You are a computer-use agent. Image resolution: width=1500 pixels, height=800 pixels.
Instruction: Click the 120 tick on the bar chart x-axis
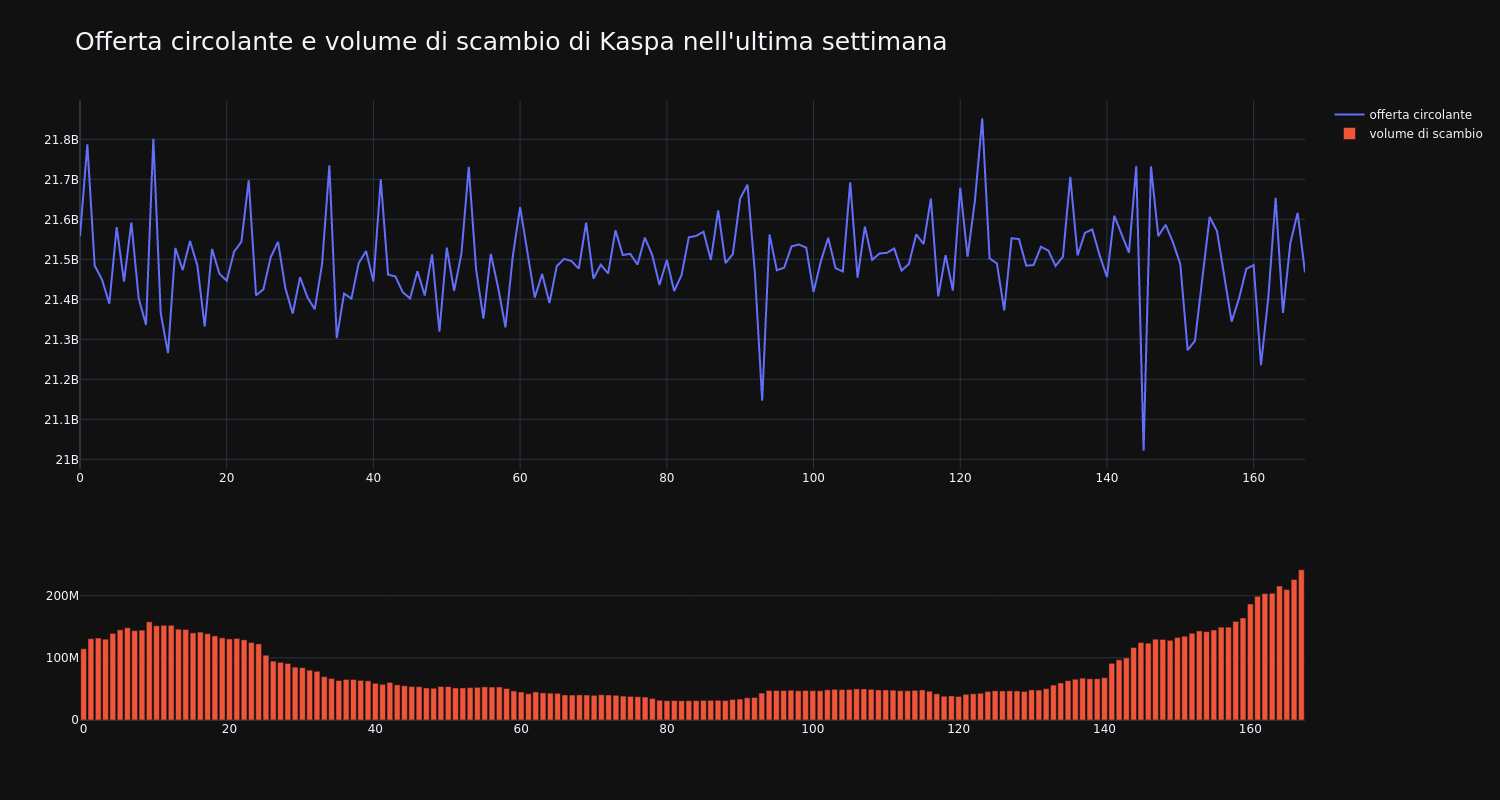pos(959,729)
